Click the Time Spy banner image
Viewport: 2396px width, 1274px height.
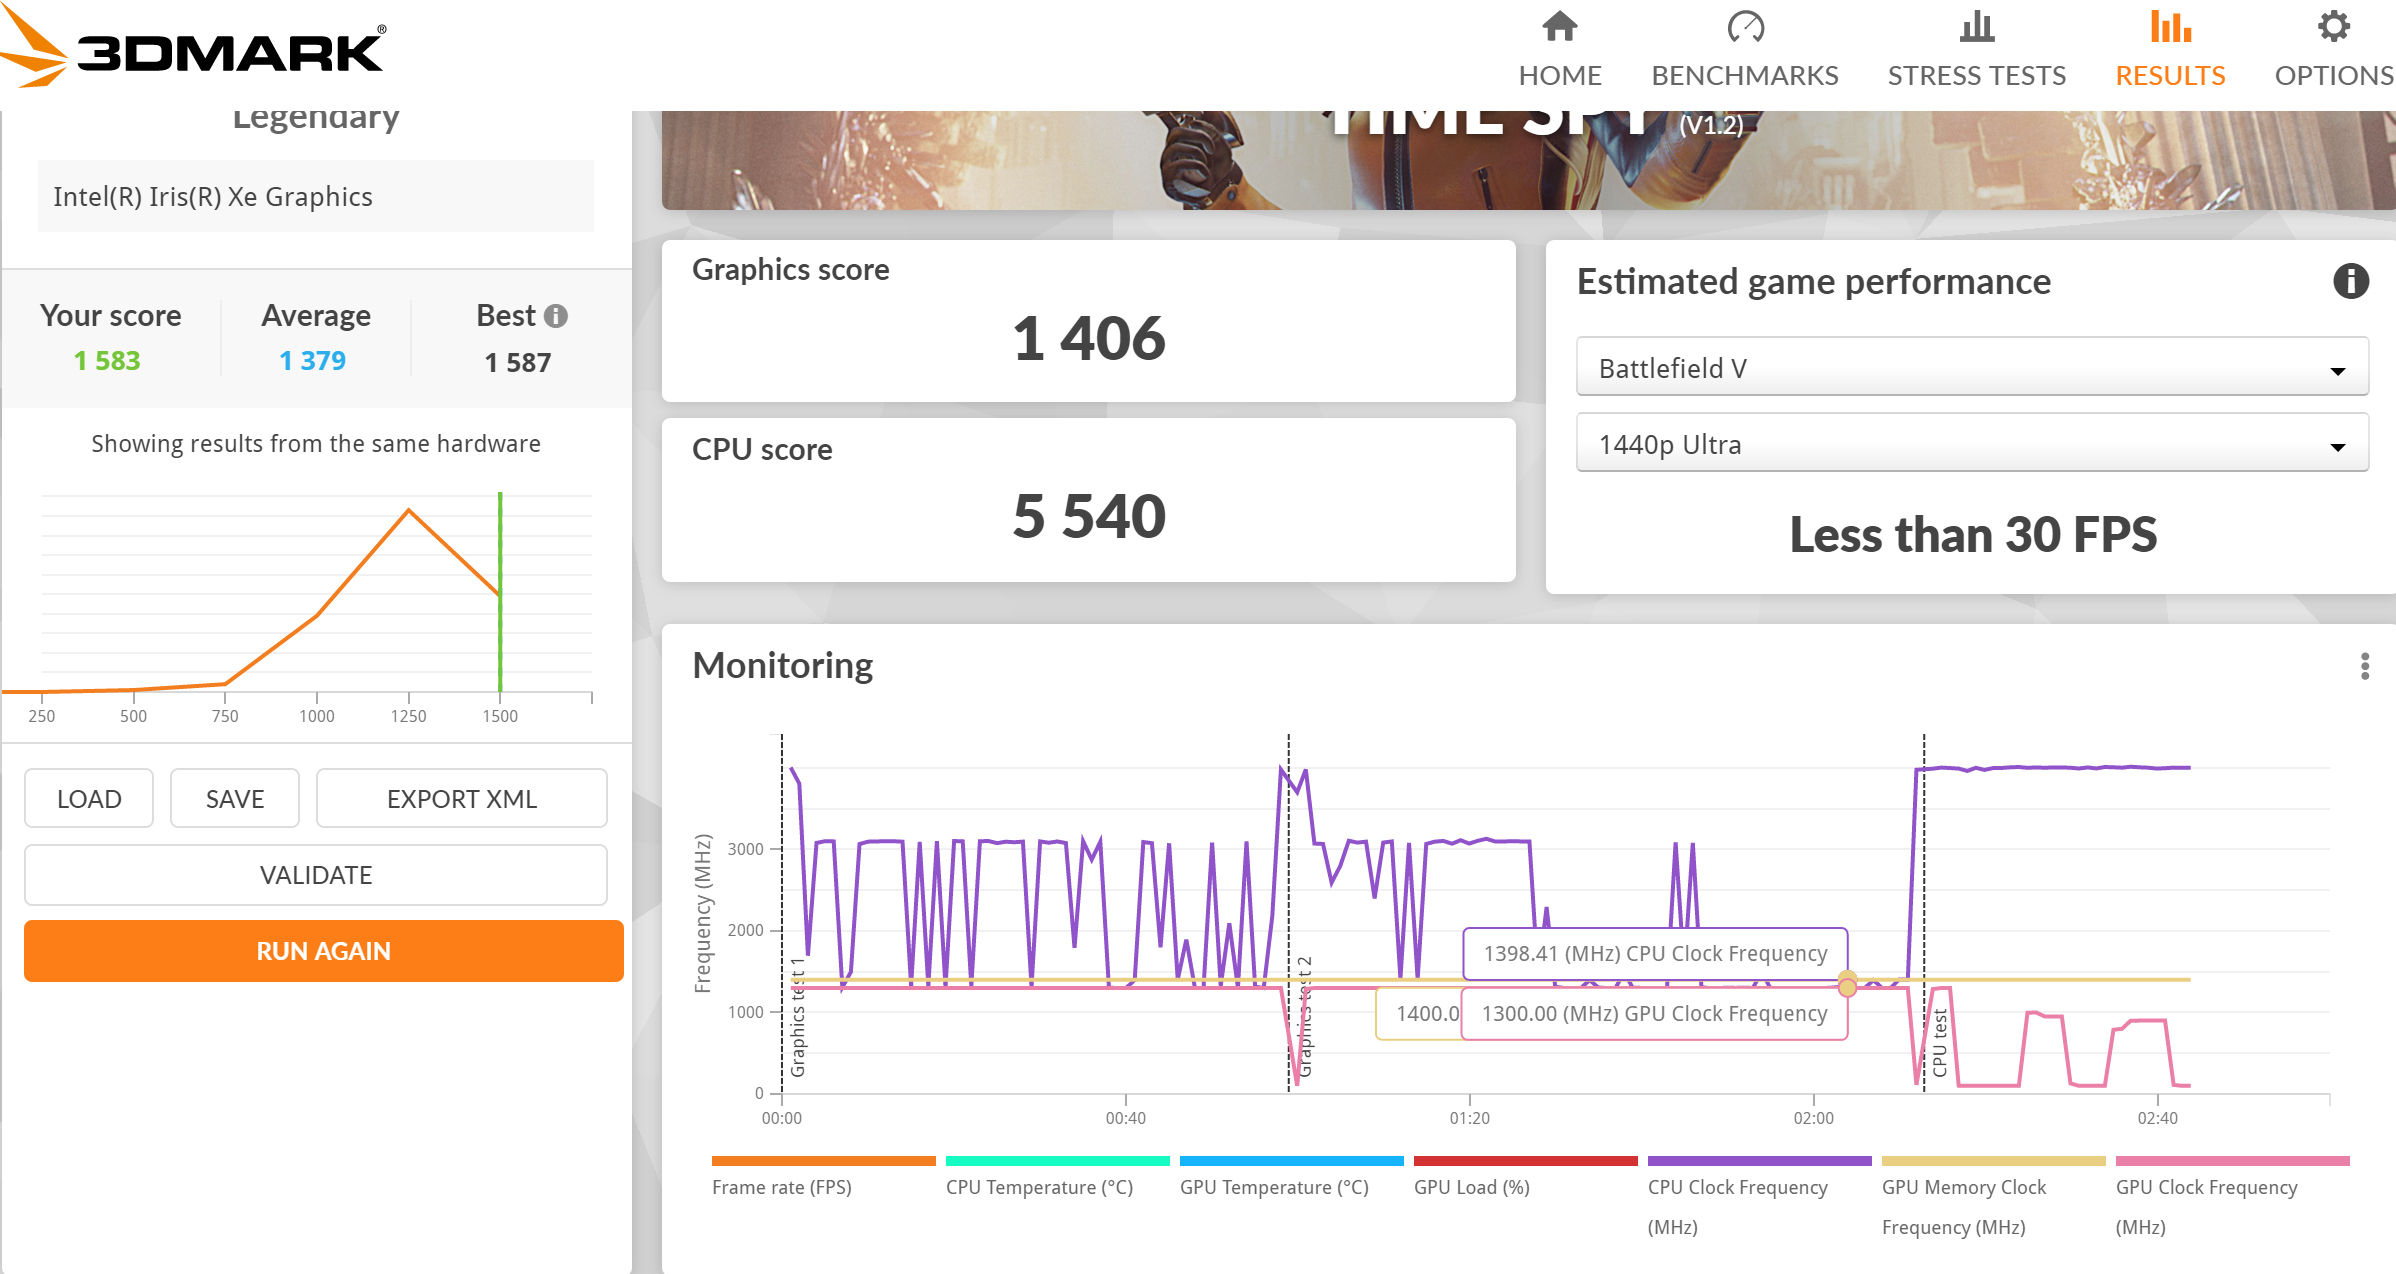tap(1528, 160)
